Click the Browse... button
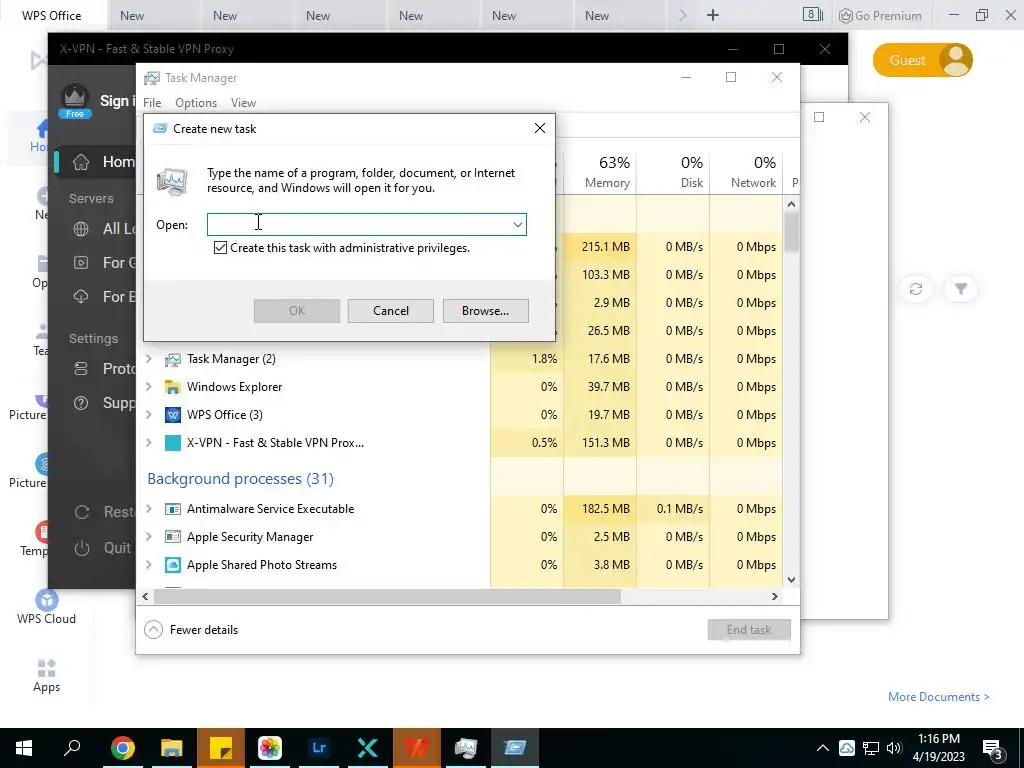 [x=485, y=311]
